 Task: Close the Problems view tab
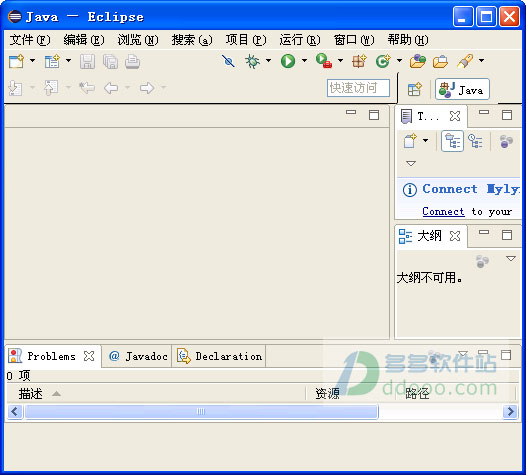89,356
